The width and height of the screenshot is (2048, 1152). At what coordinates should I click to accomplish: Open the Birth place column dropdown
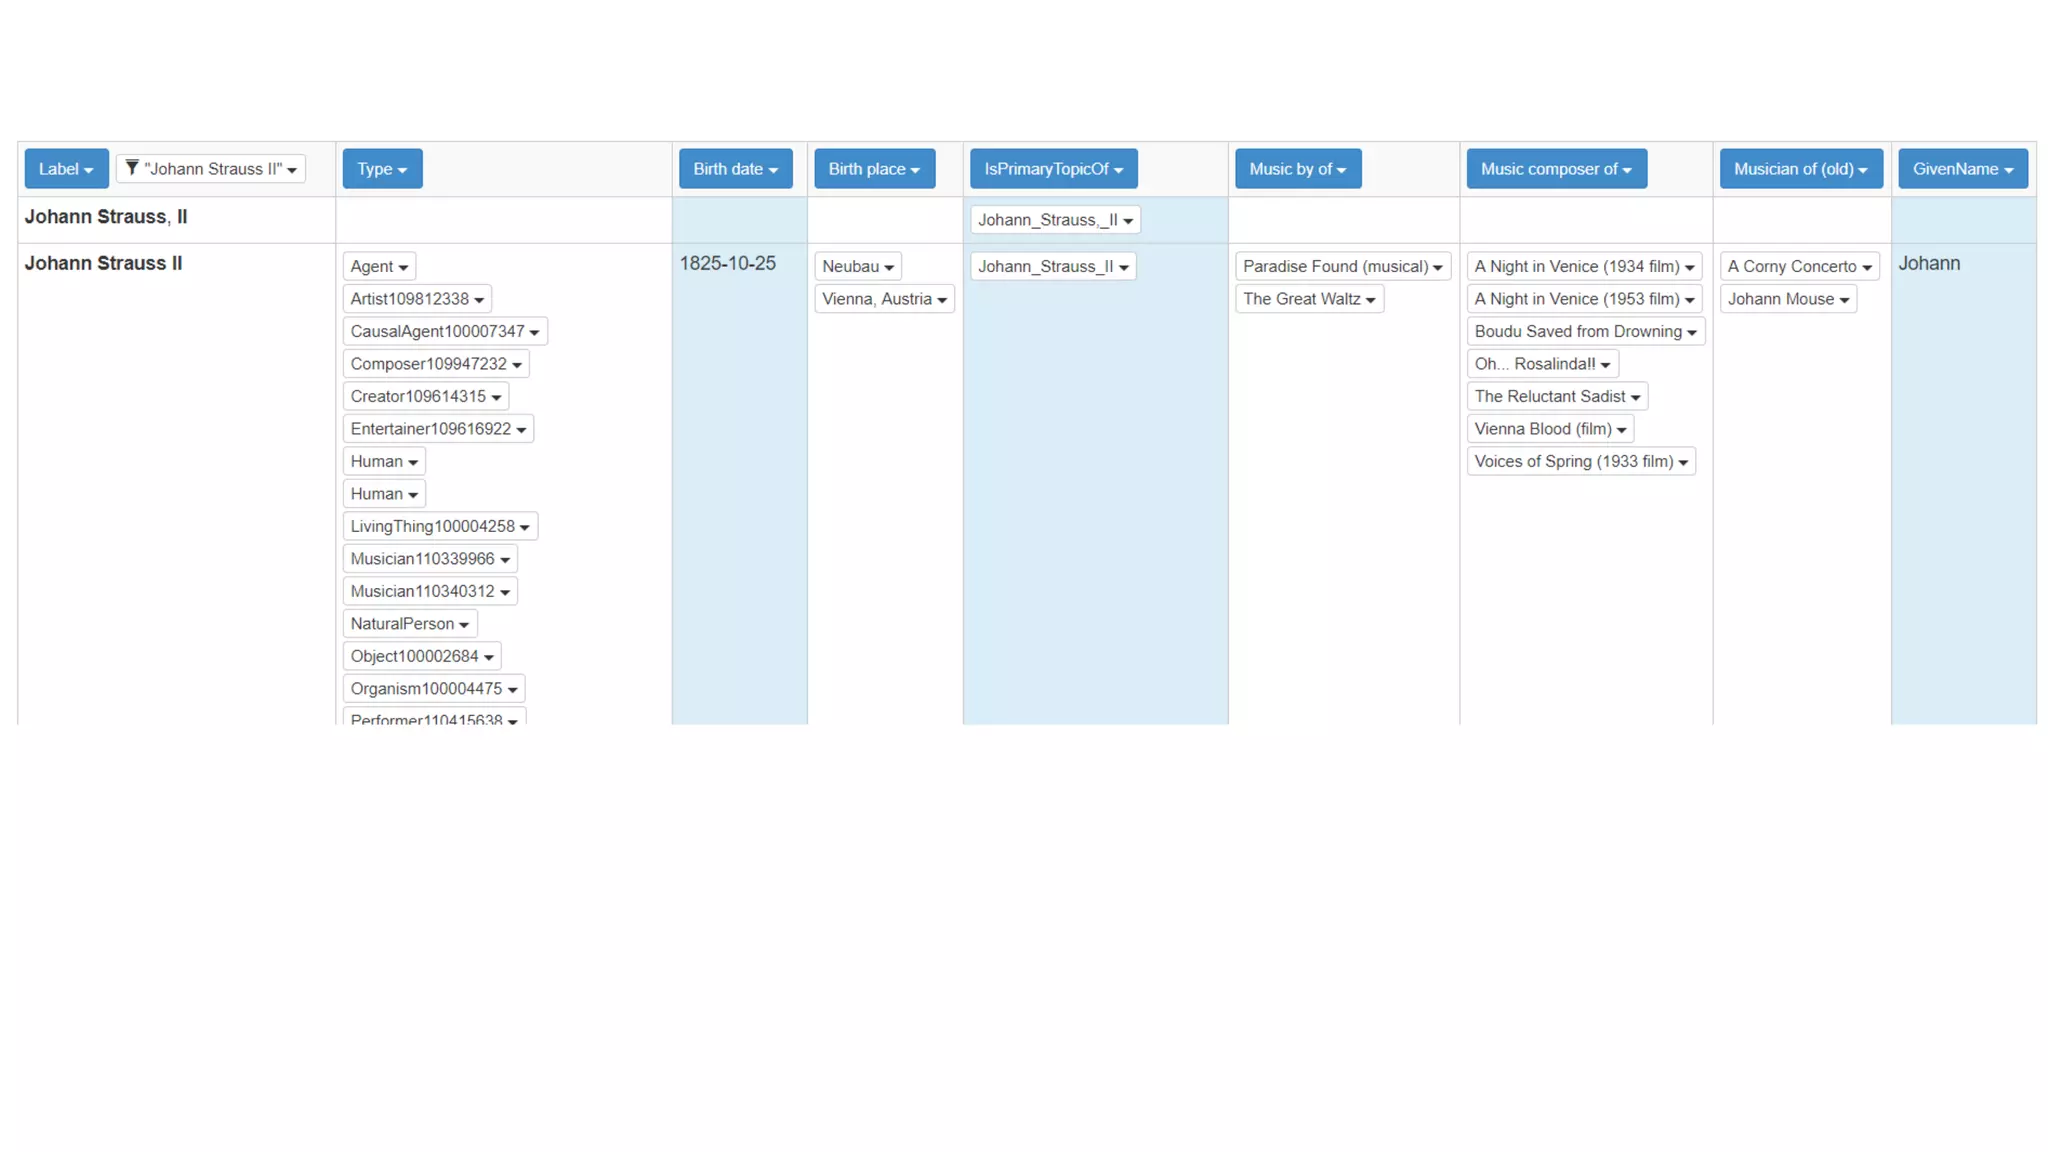[x=874, y=169]
